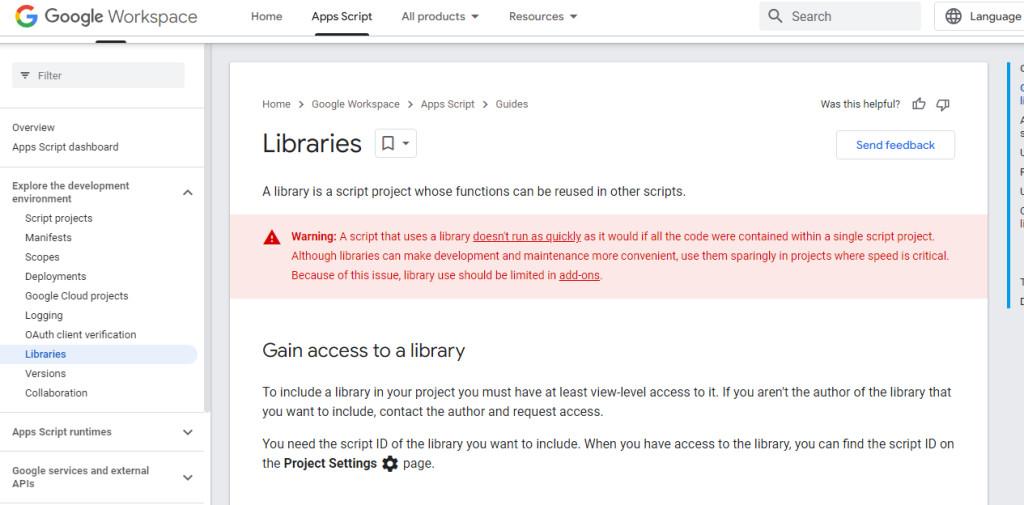The height and width of the screenshot is (505, 1024).
Task: Expand Google services and external APIs
Action: coord(187,478)
